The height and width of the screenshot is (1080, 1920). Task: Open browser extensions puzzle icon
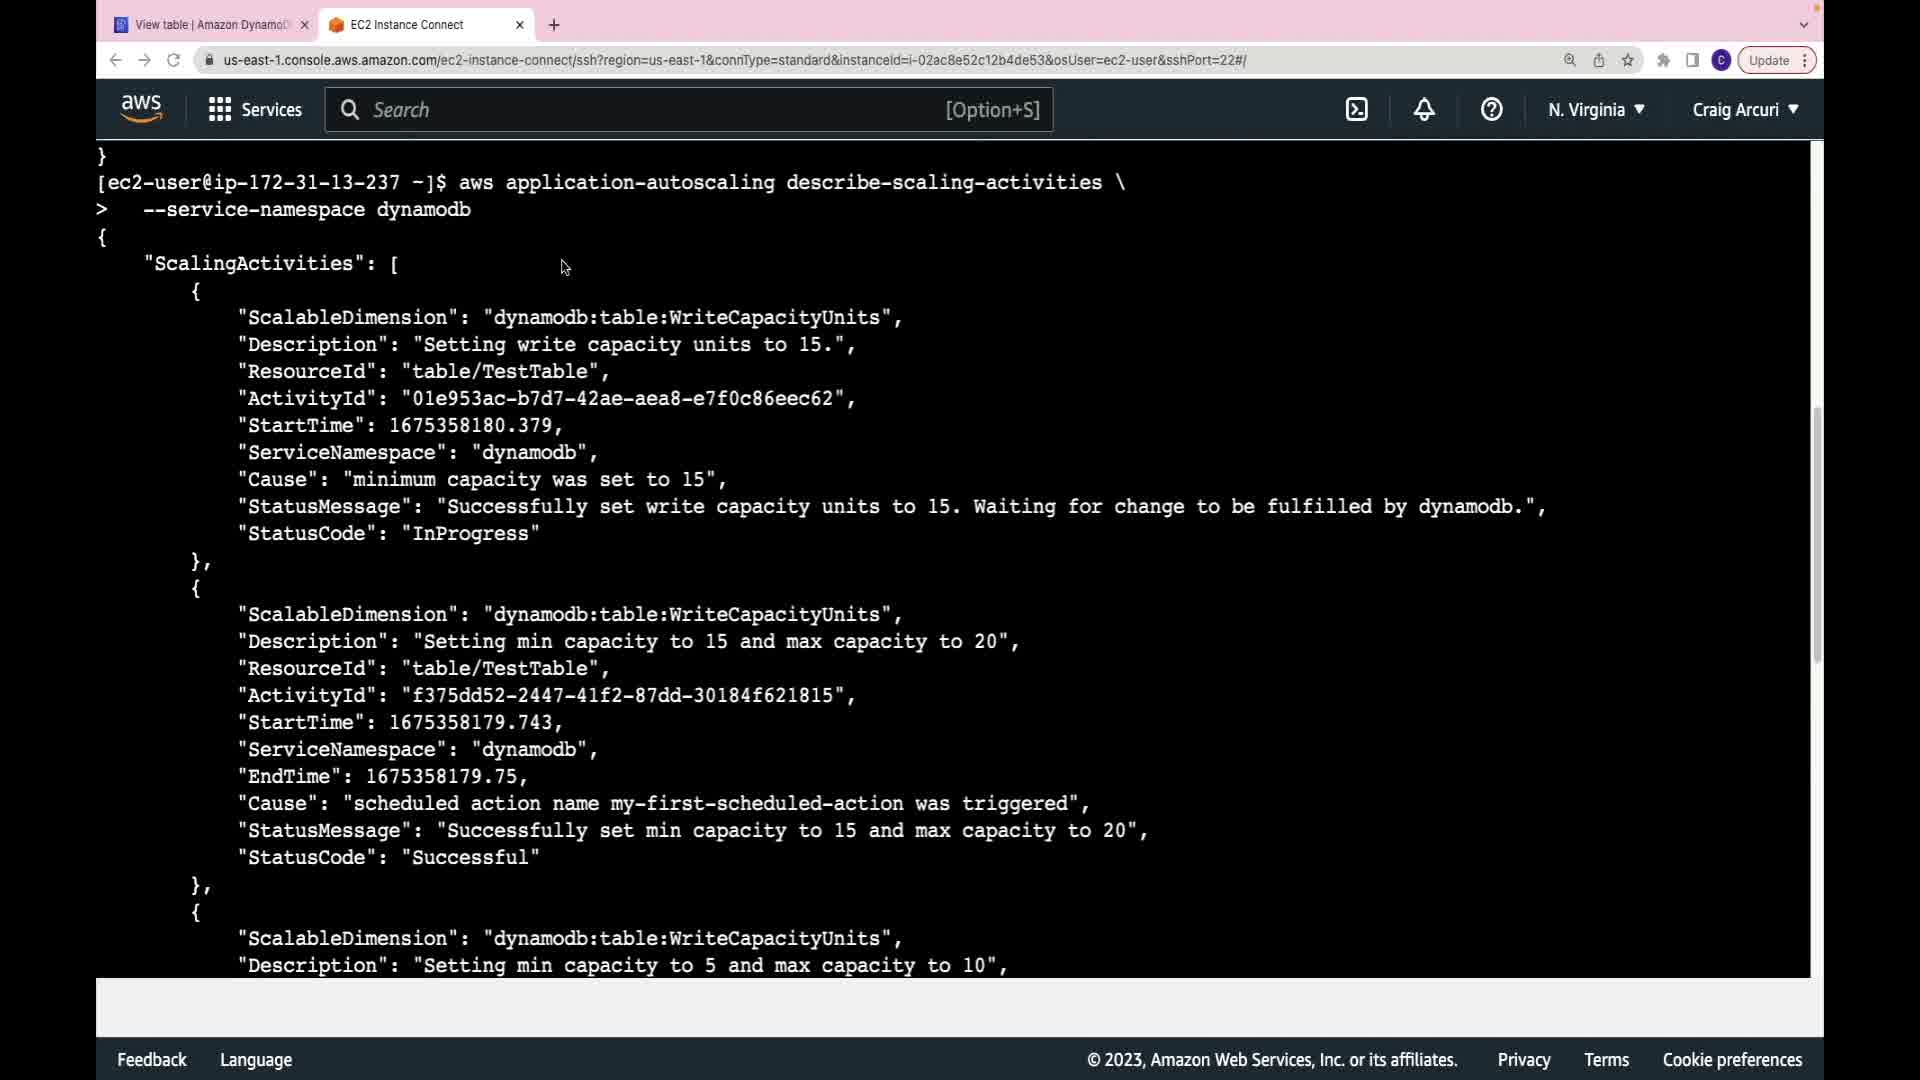1663,60
